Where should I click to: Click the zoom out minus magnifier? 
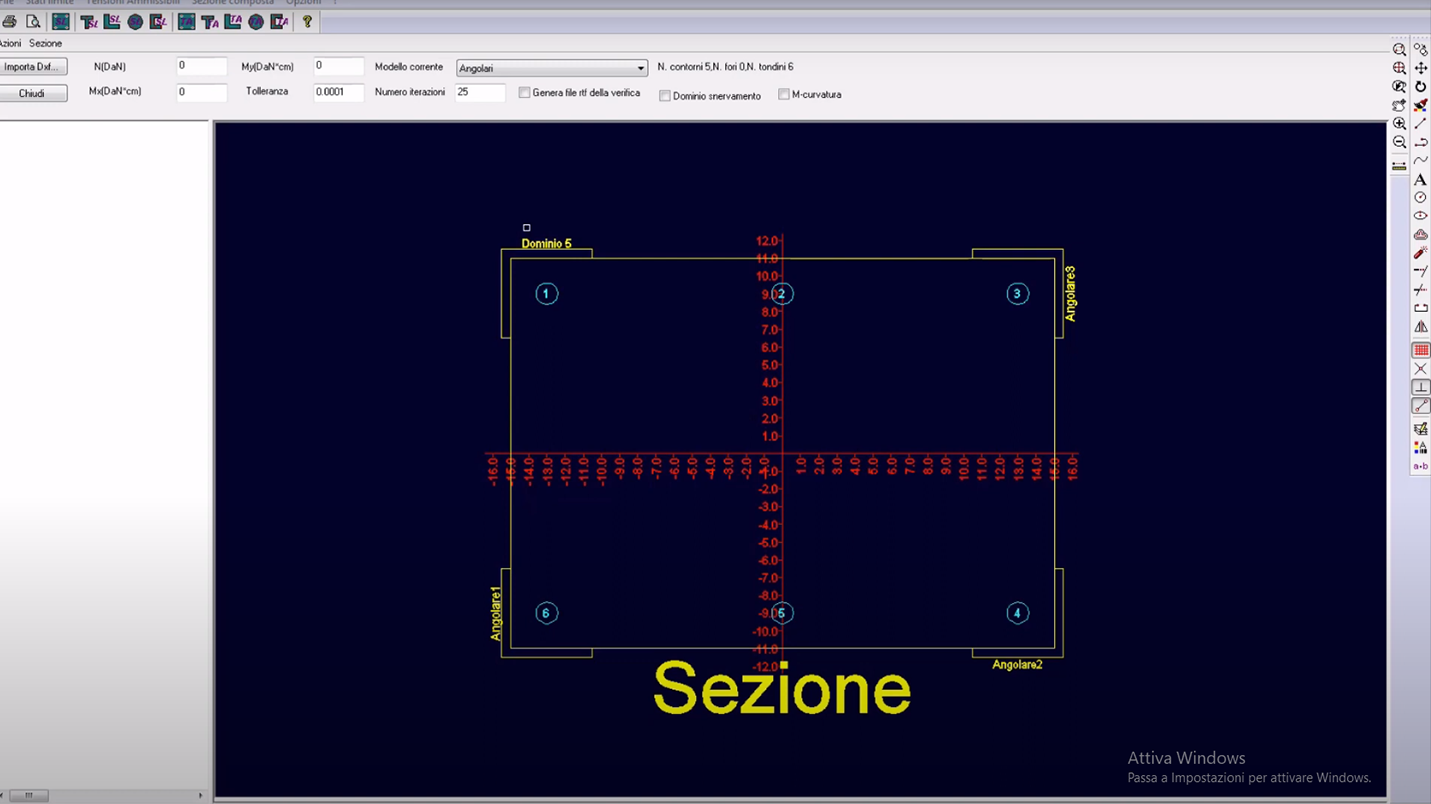(1399, 142)
